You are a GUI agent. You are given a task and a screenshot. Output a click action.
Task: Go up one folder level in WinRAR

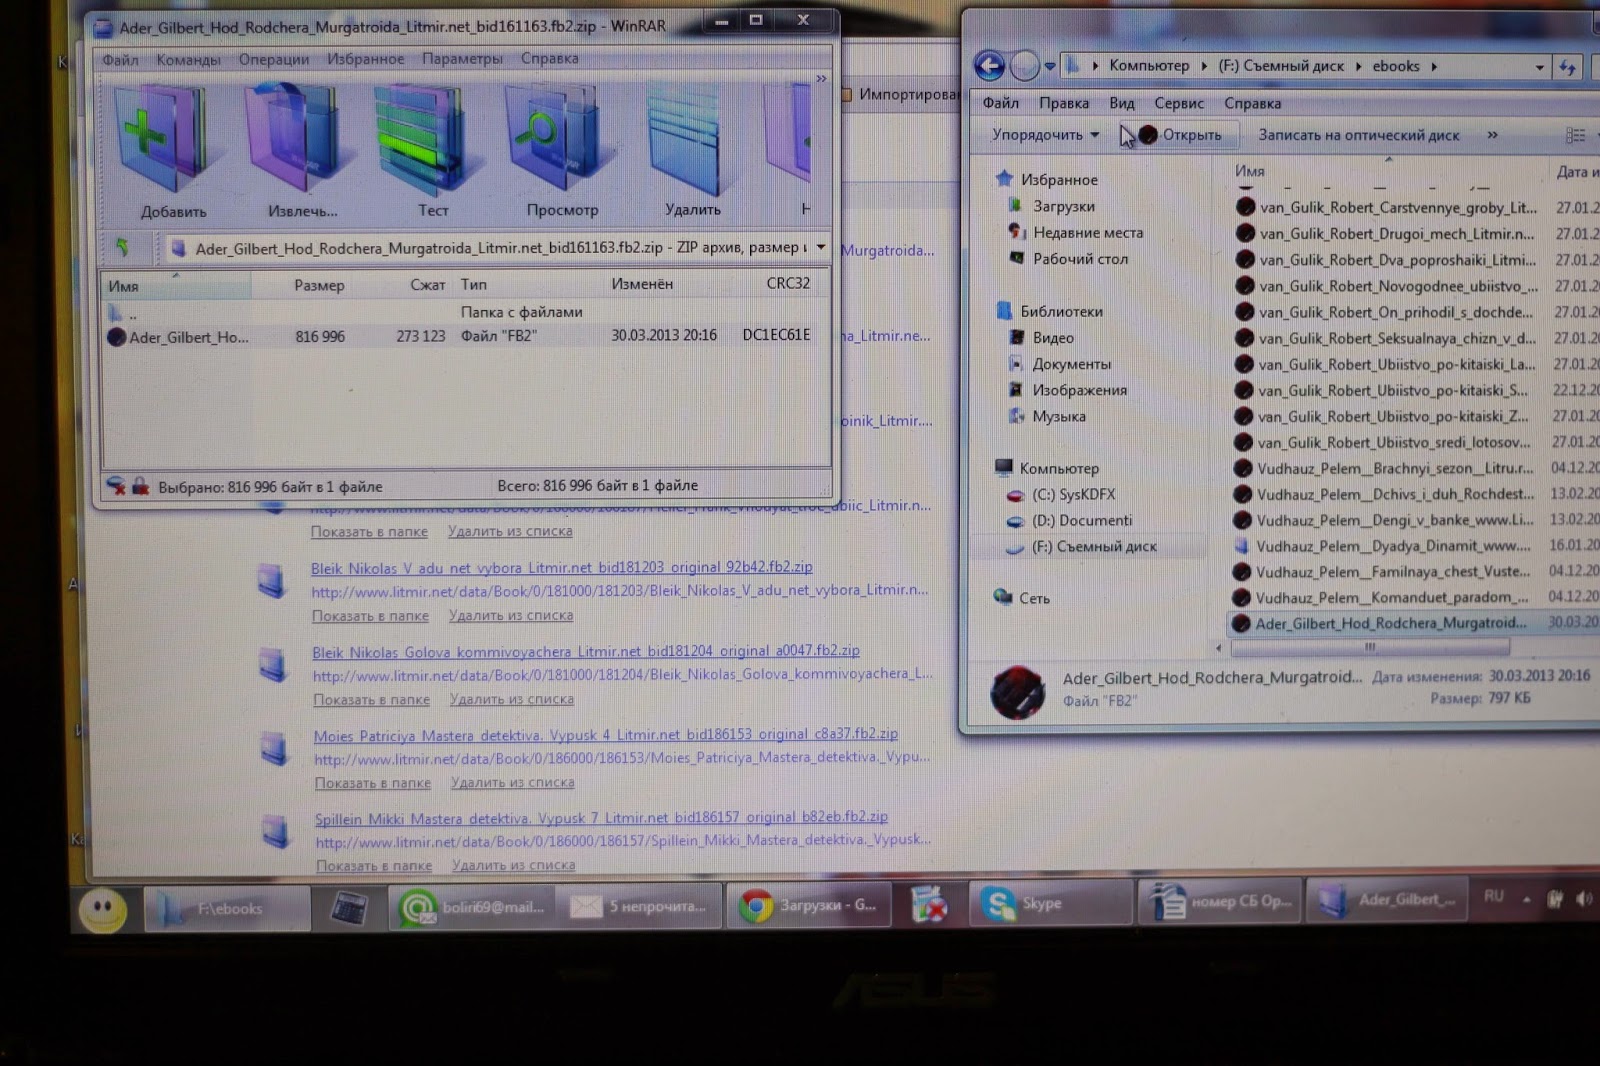click(x=124, y=247)
